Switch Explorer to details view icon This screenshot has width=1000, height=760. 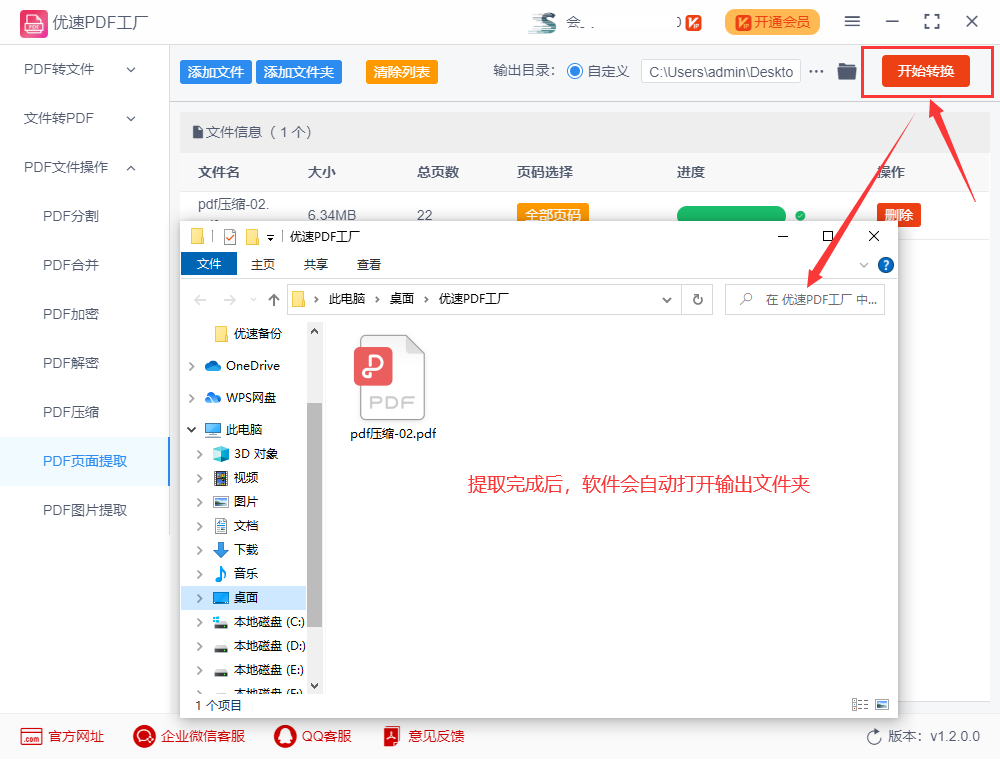[860, 705]
